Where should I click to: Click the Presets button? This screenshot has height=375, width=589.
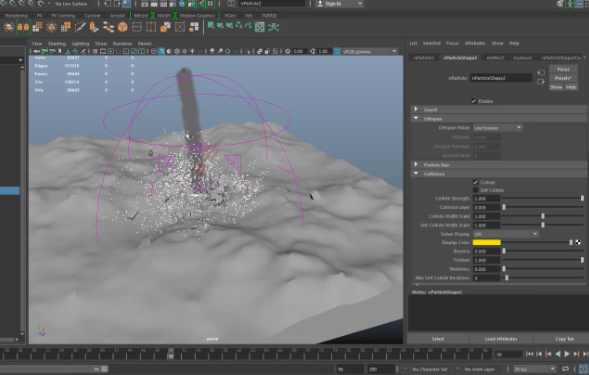563,78
